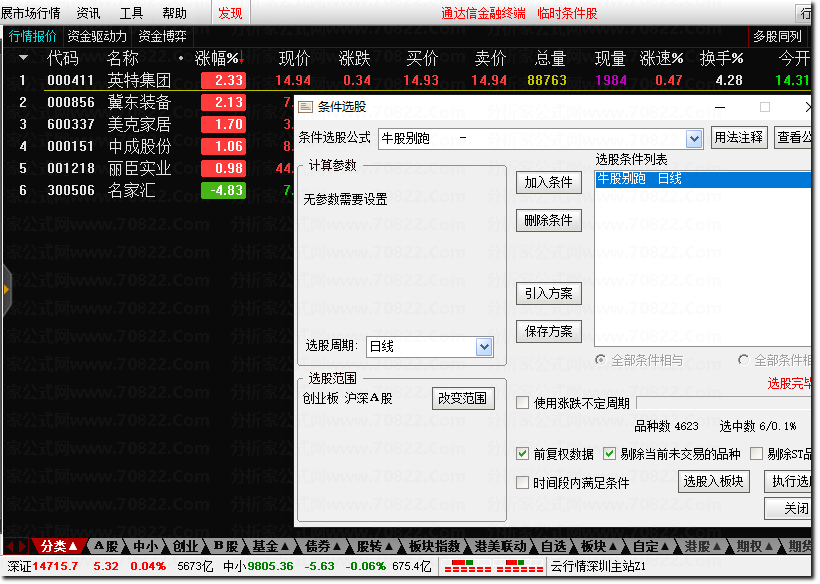This screenshot has height=584, width=820.
Task: Click the red-green market breadth indicator
Action: [x=492, y=567]
